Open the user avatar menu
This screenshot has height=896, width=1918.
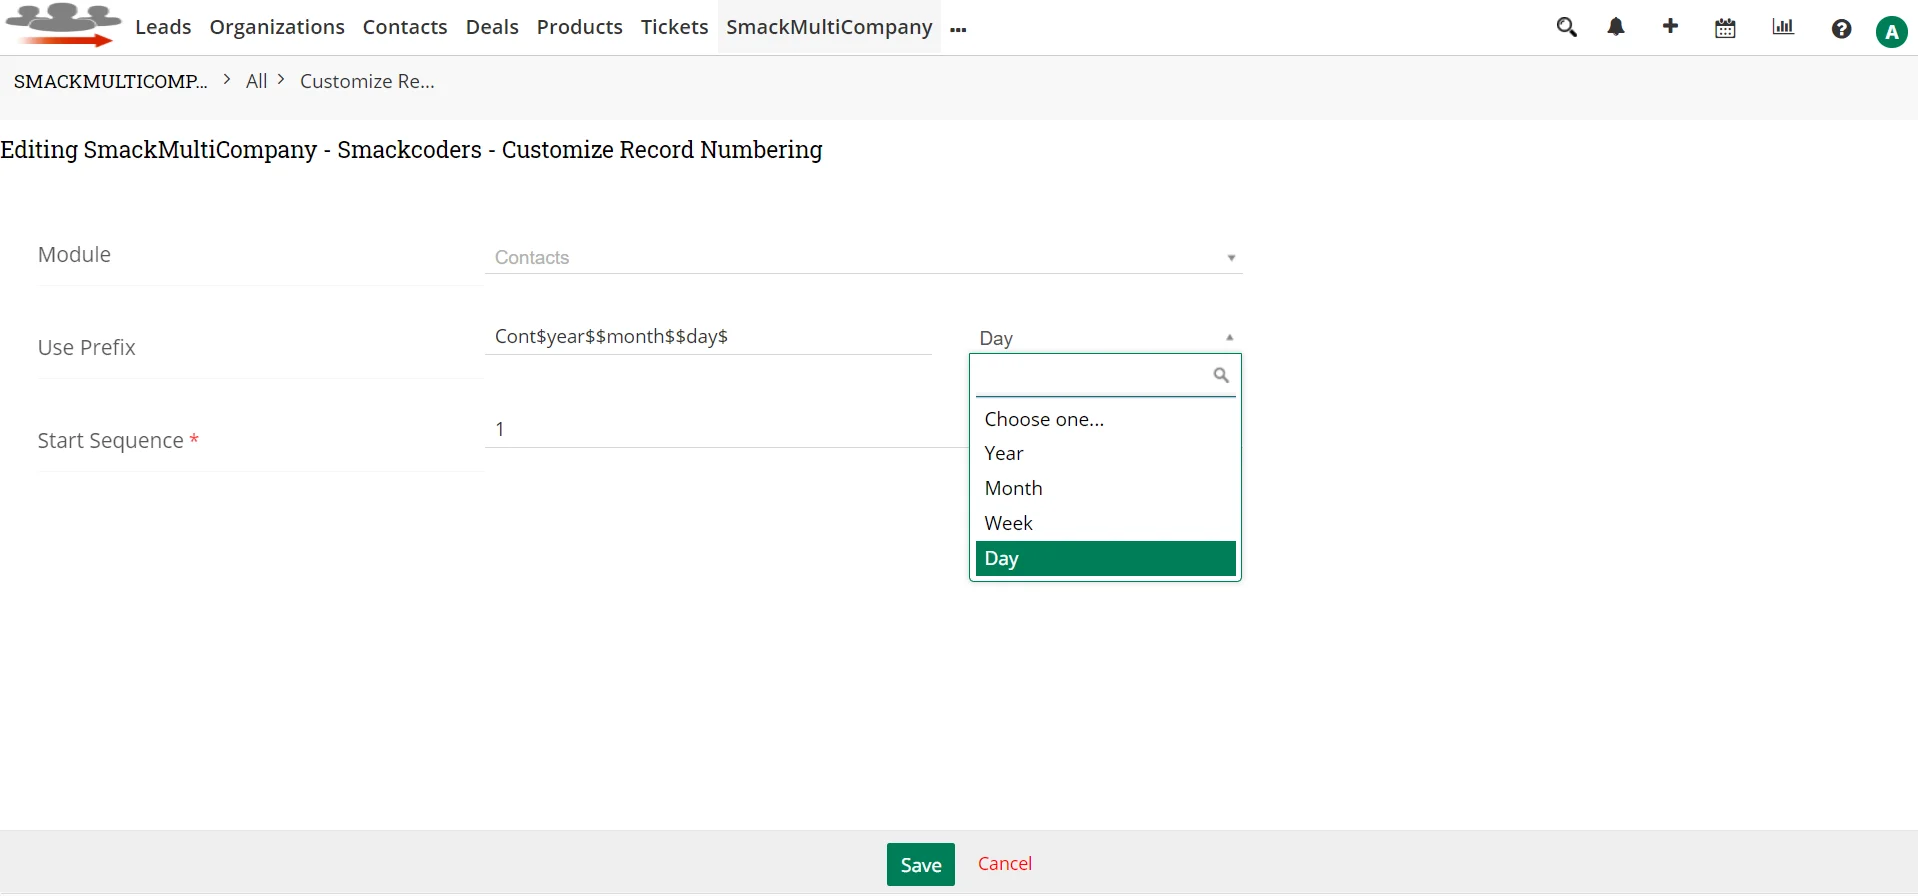pos(1891,32)
